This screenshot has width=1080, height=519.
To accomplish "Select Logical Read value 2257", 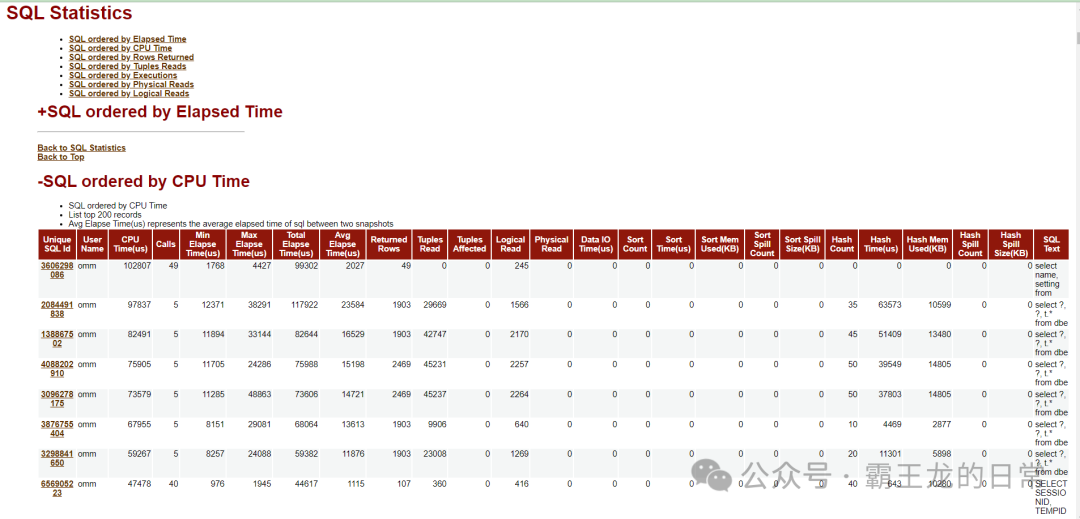I will click(519, 365).
